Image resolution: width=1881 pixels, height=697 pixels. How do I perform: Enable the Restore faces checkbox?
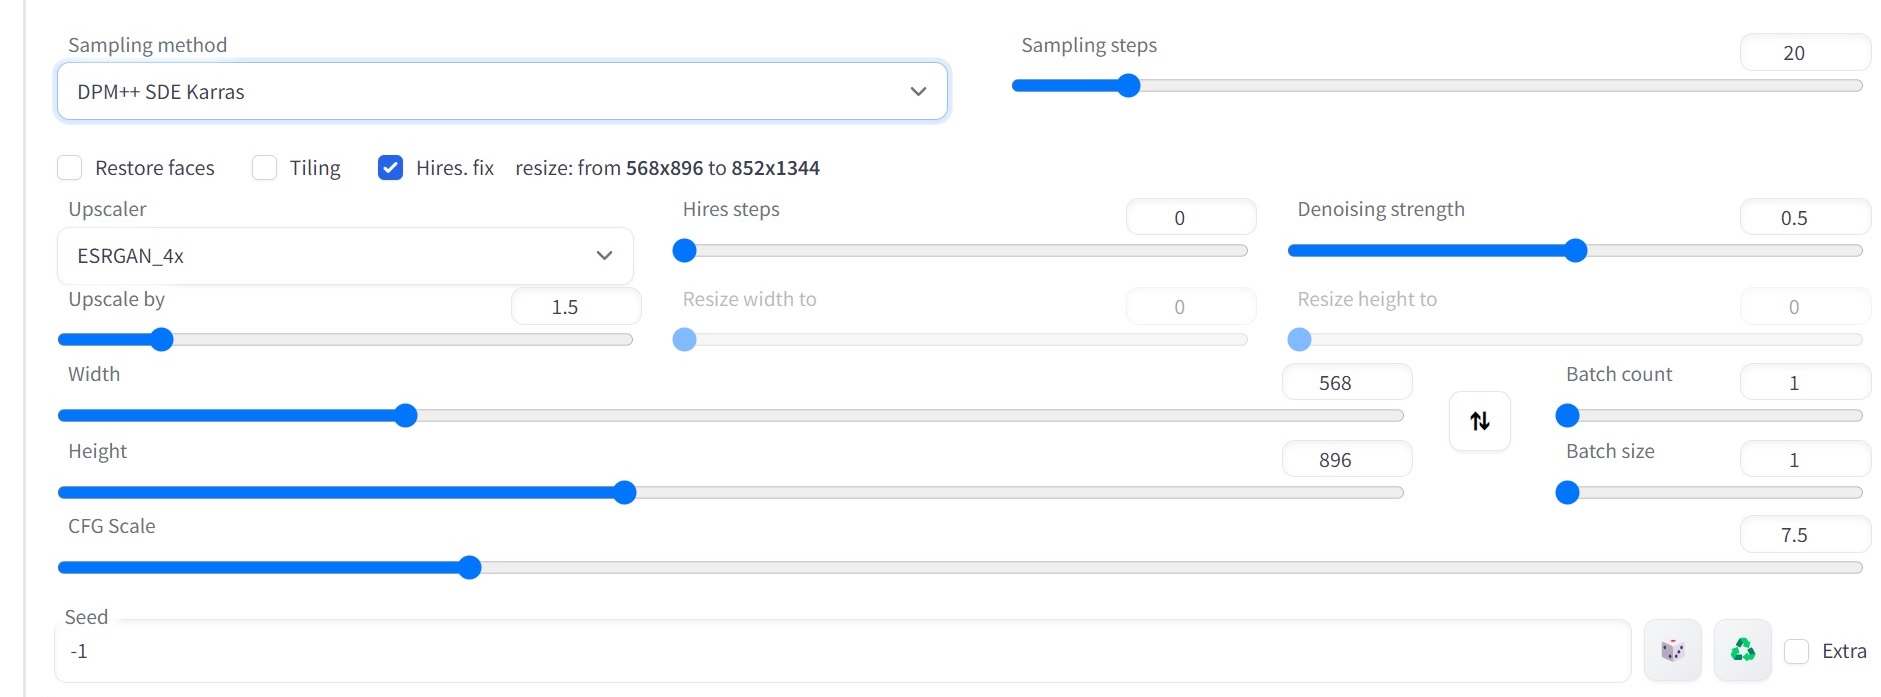[x=70, y=168]
